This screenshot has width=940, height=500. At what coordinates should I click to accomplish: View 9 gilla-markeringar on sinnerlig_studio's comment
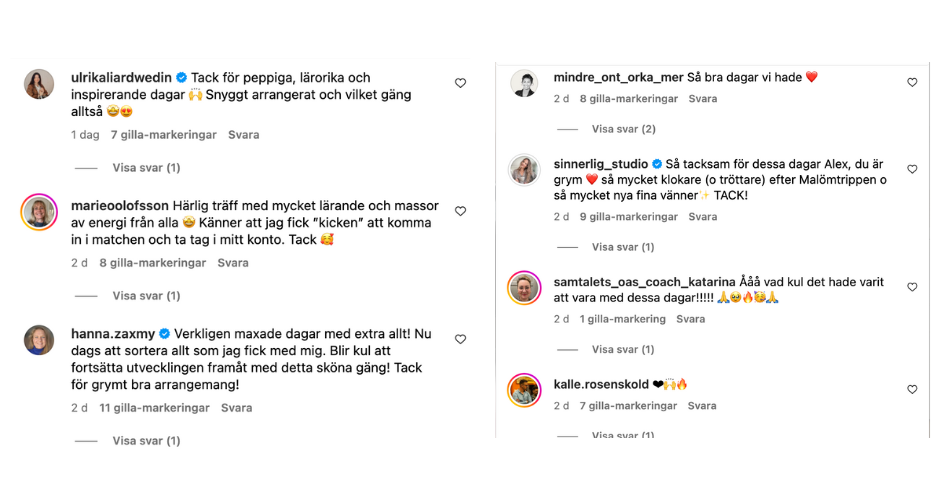pos(626,217)
